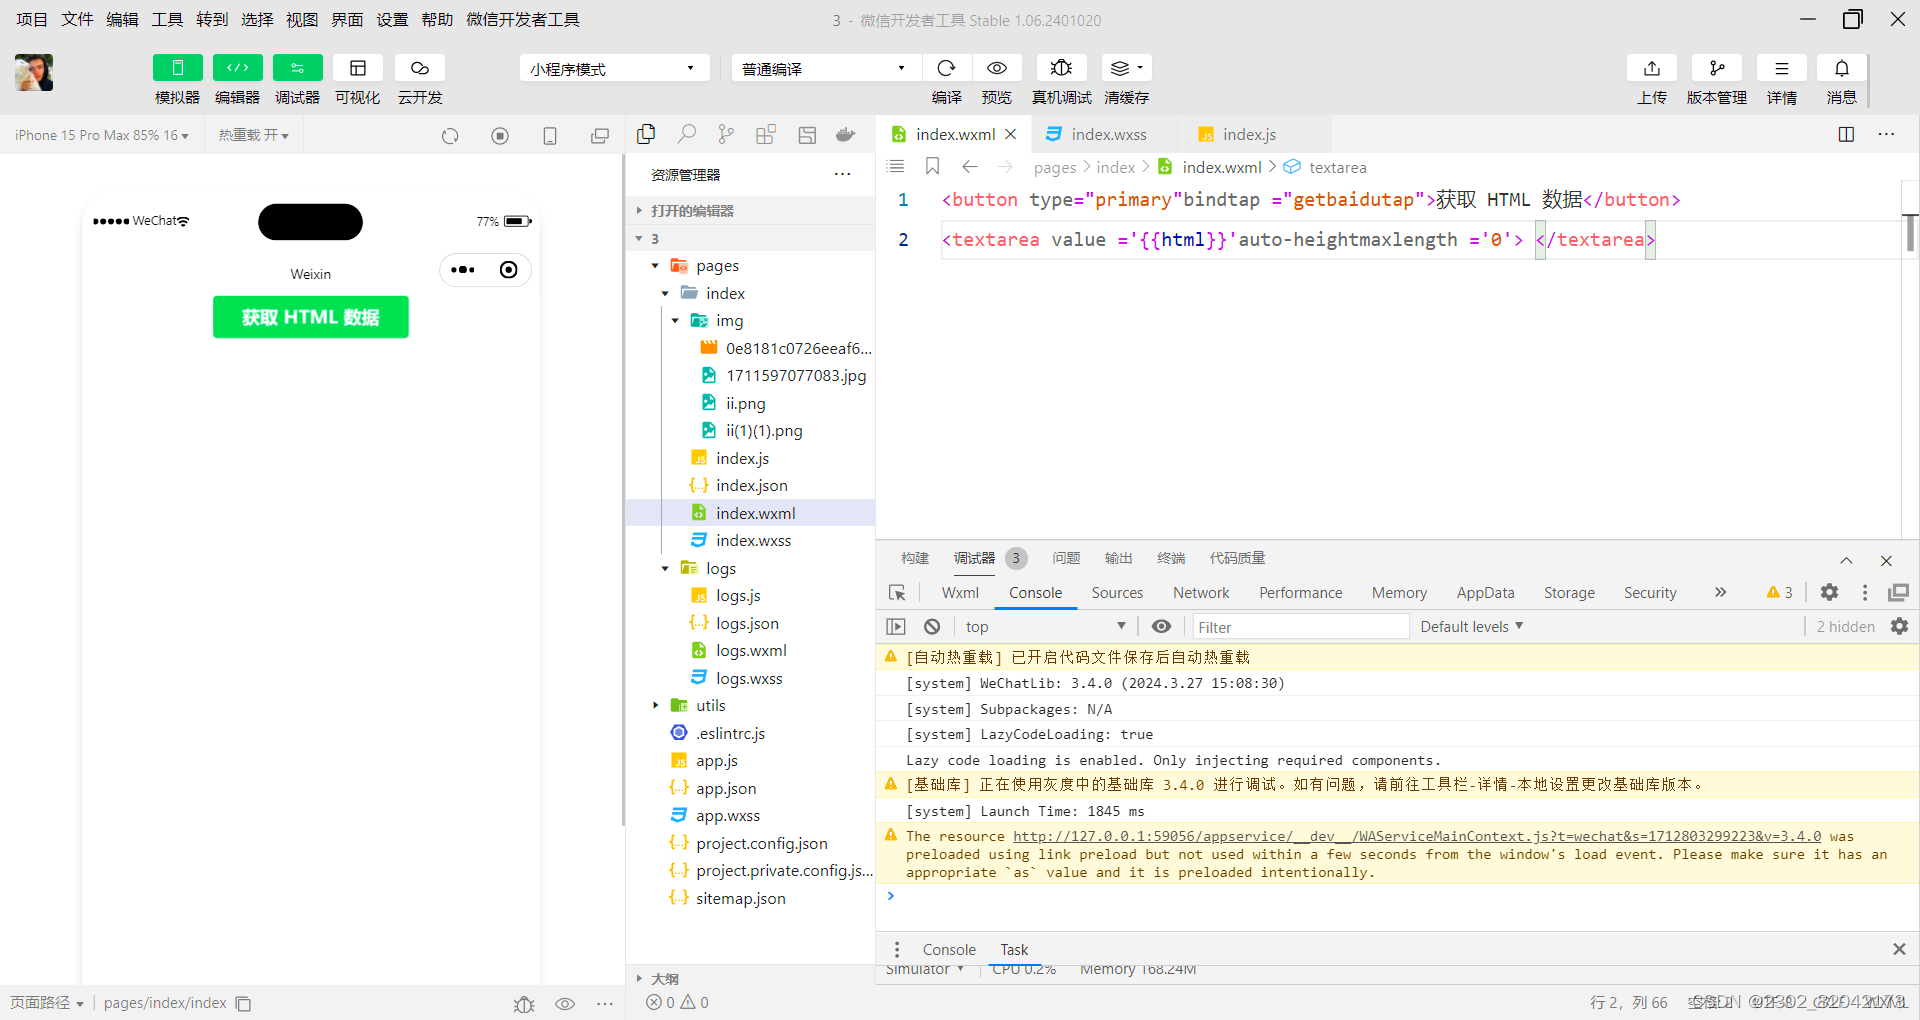Open the 模拟器 (Simulator) panel
Image resolution: width=1920 pixels, height=1020 pixels.
pos(177,79)
